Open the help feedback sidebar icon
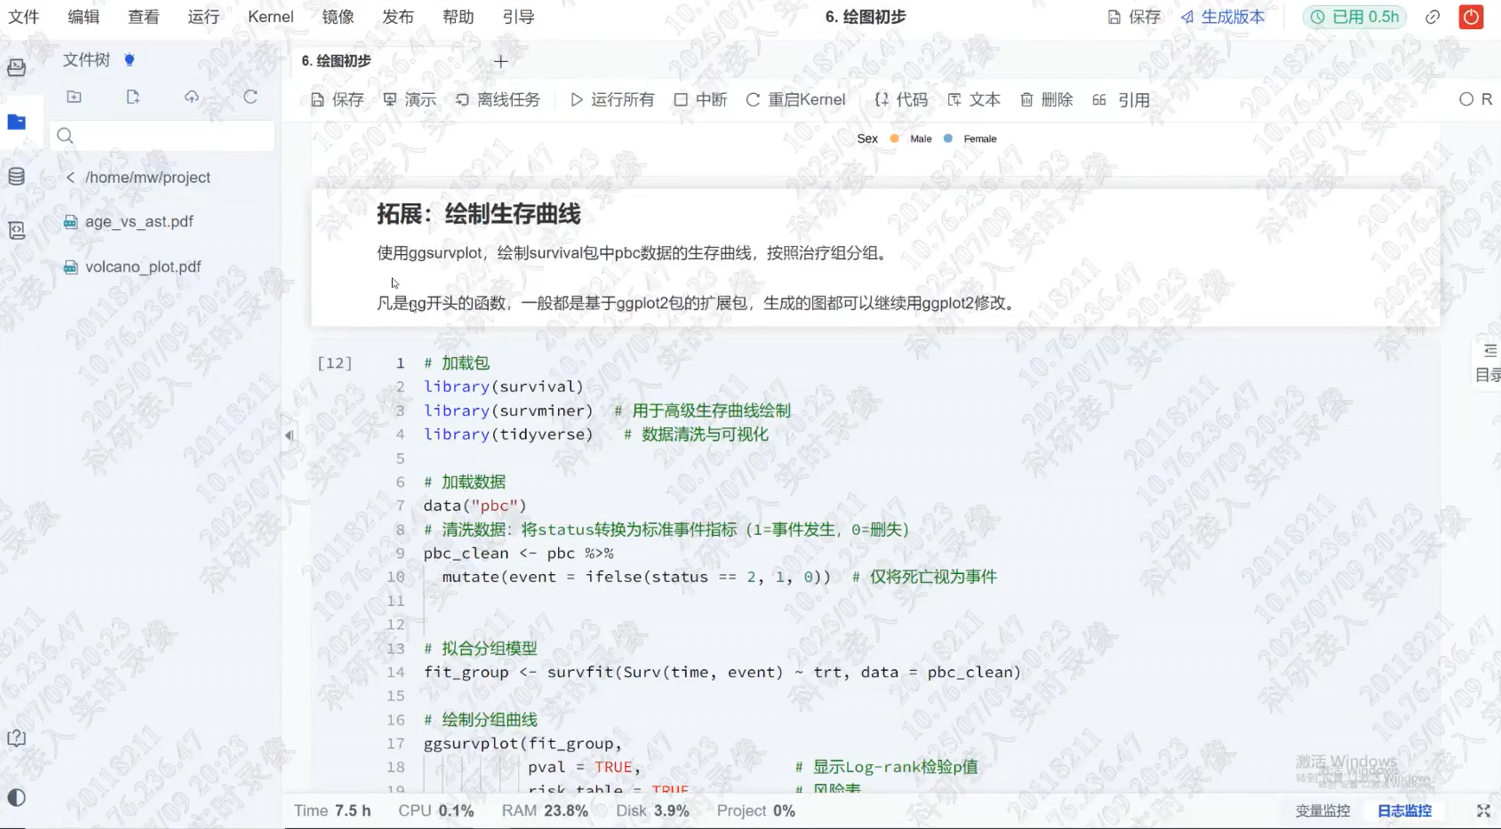The height and width of the screenshot is (829, 1501). 17,738
